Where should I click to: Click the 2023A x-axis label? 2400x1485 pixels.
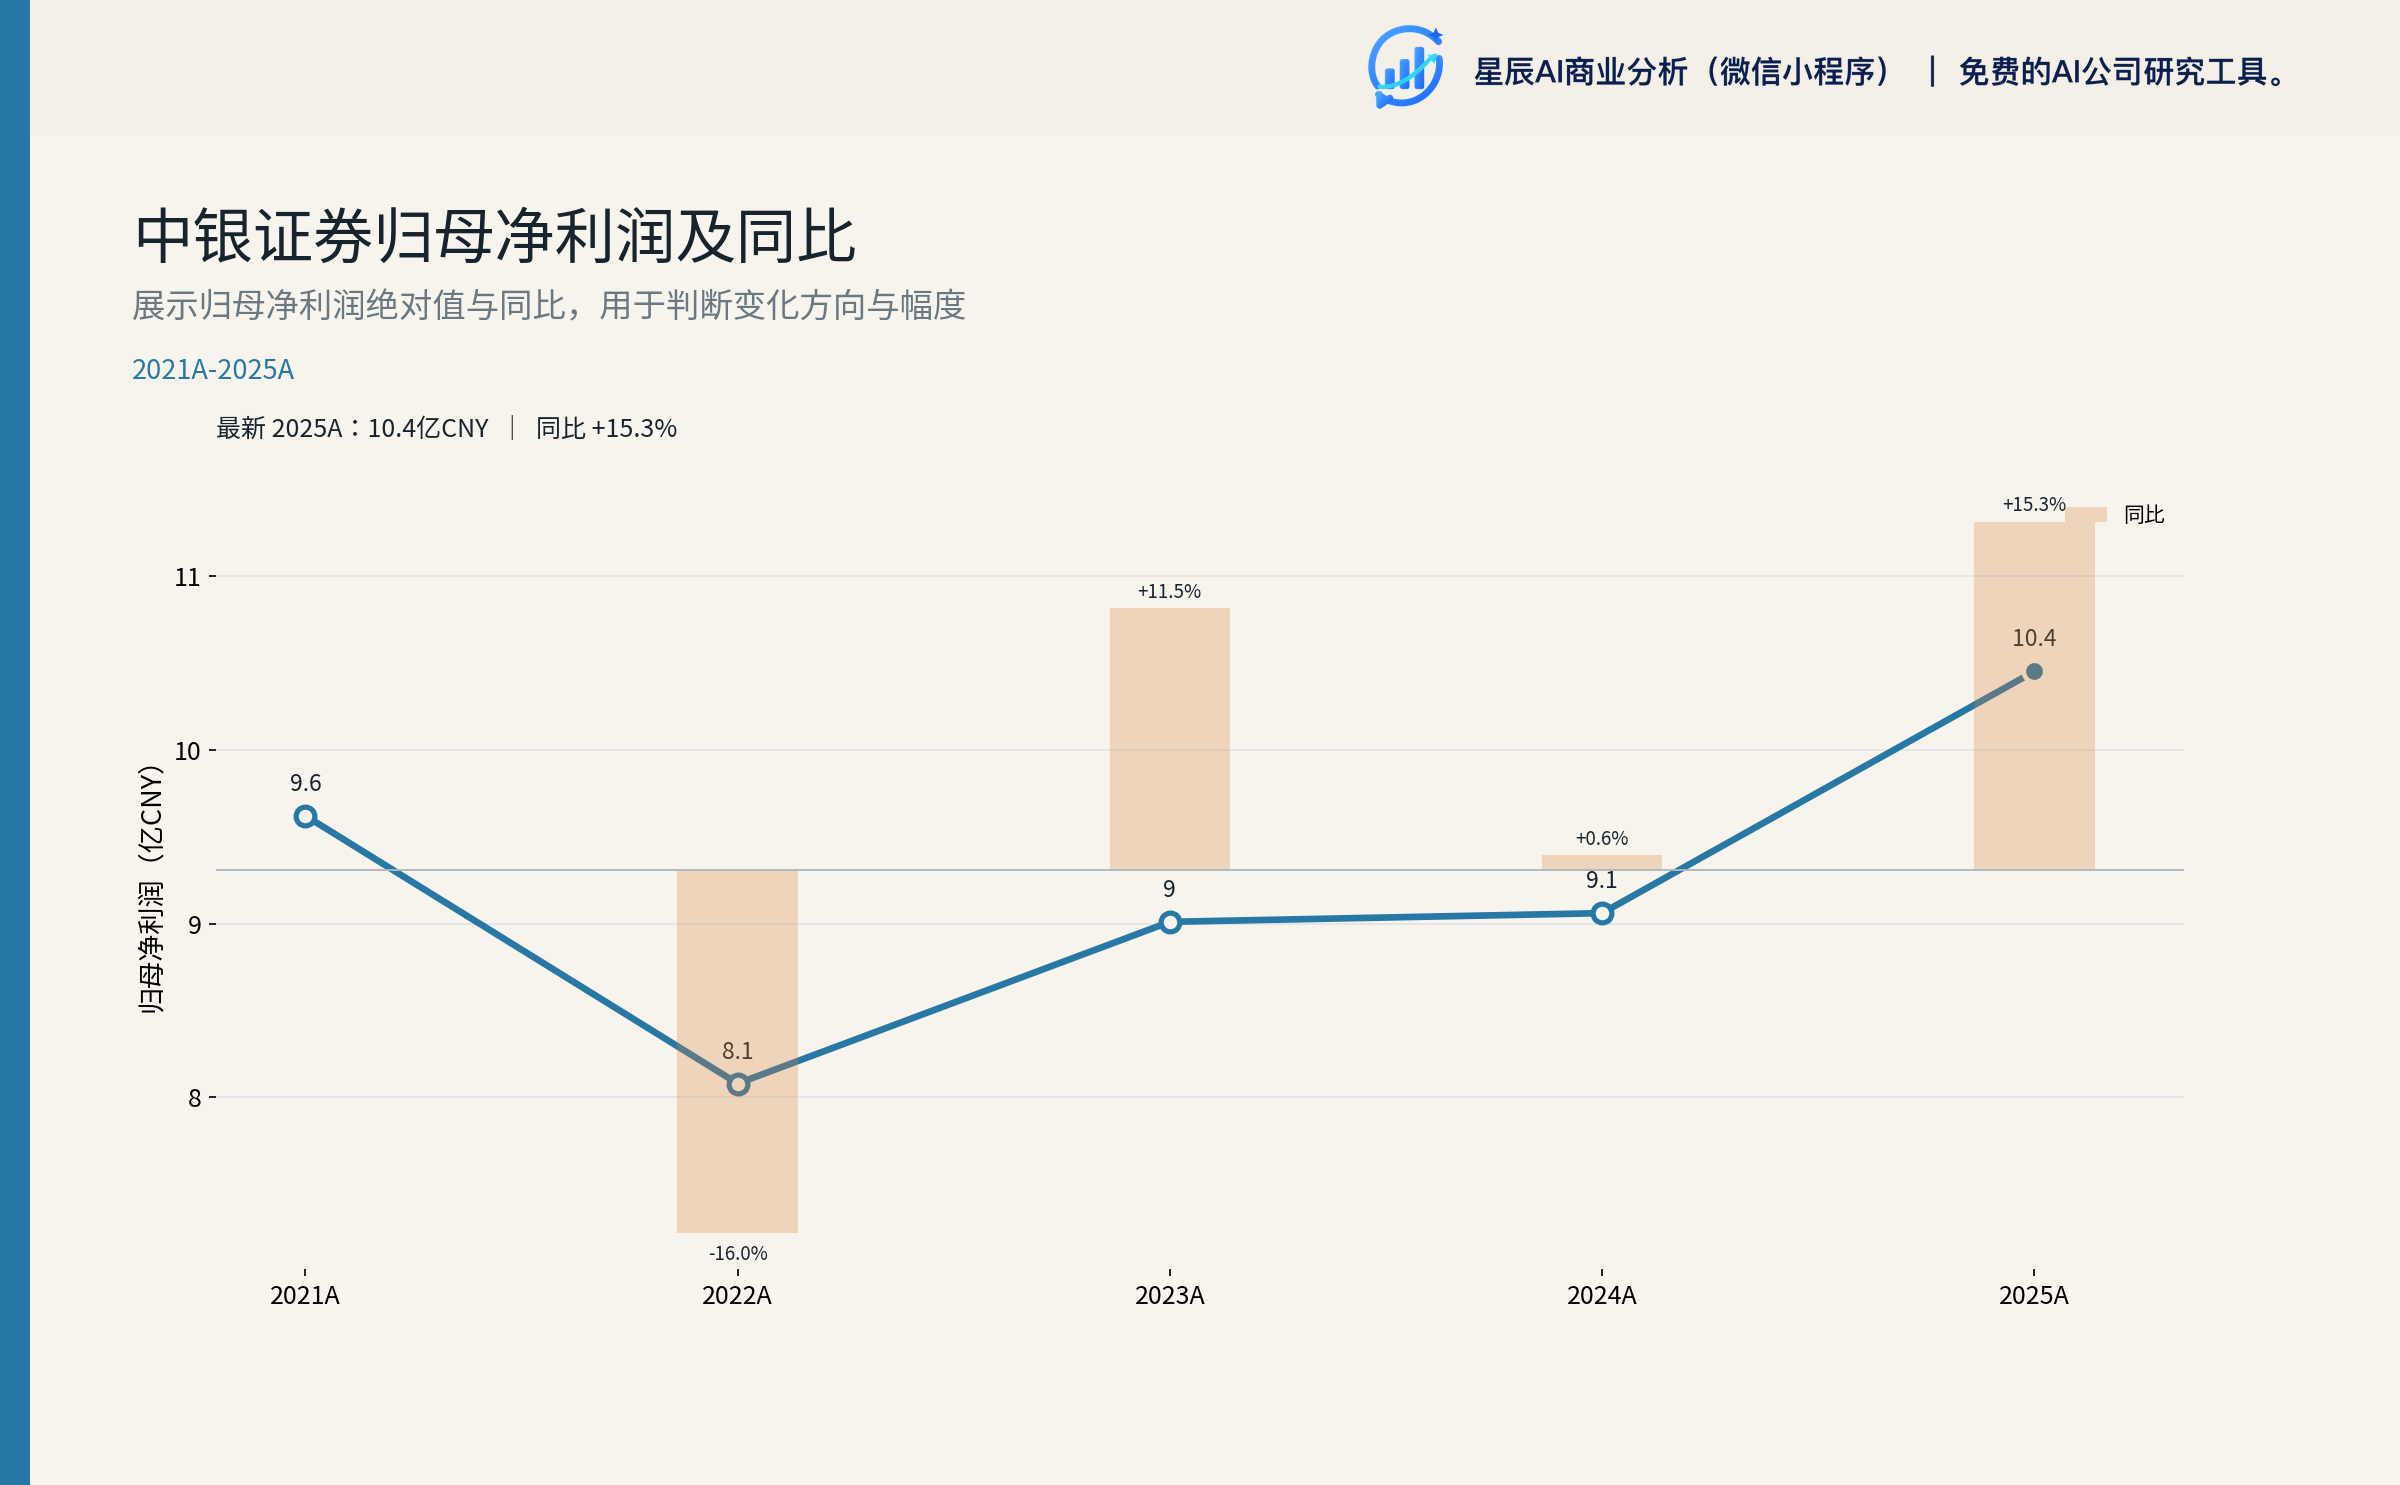pyautogui.click(x=1169, y=1296)
